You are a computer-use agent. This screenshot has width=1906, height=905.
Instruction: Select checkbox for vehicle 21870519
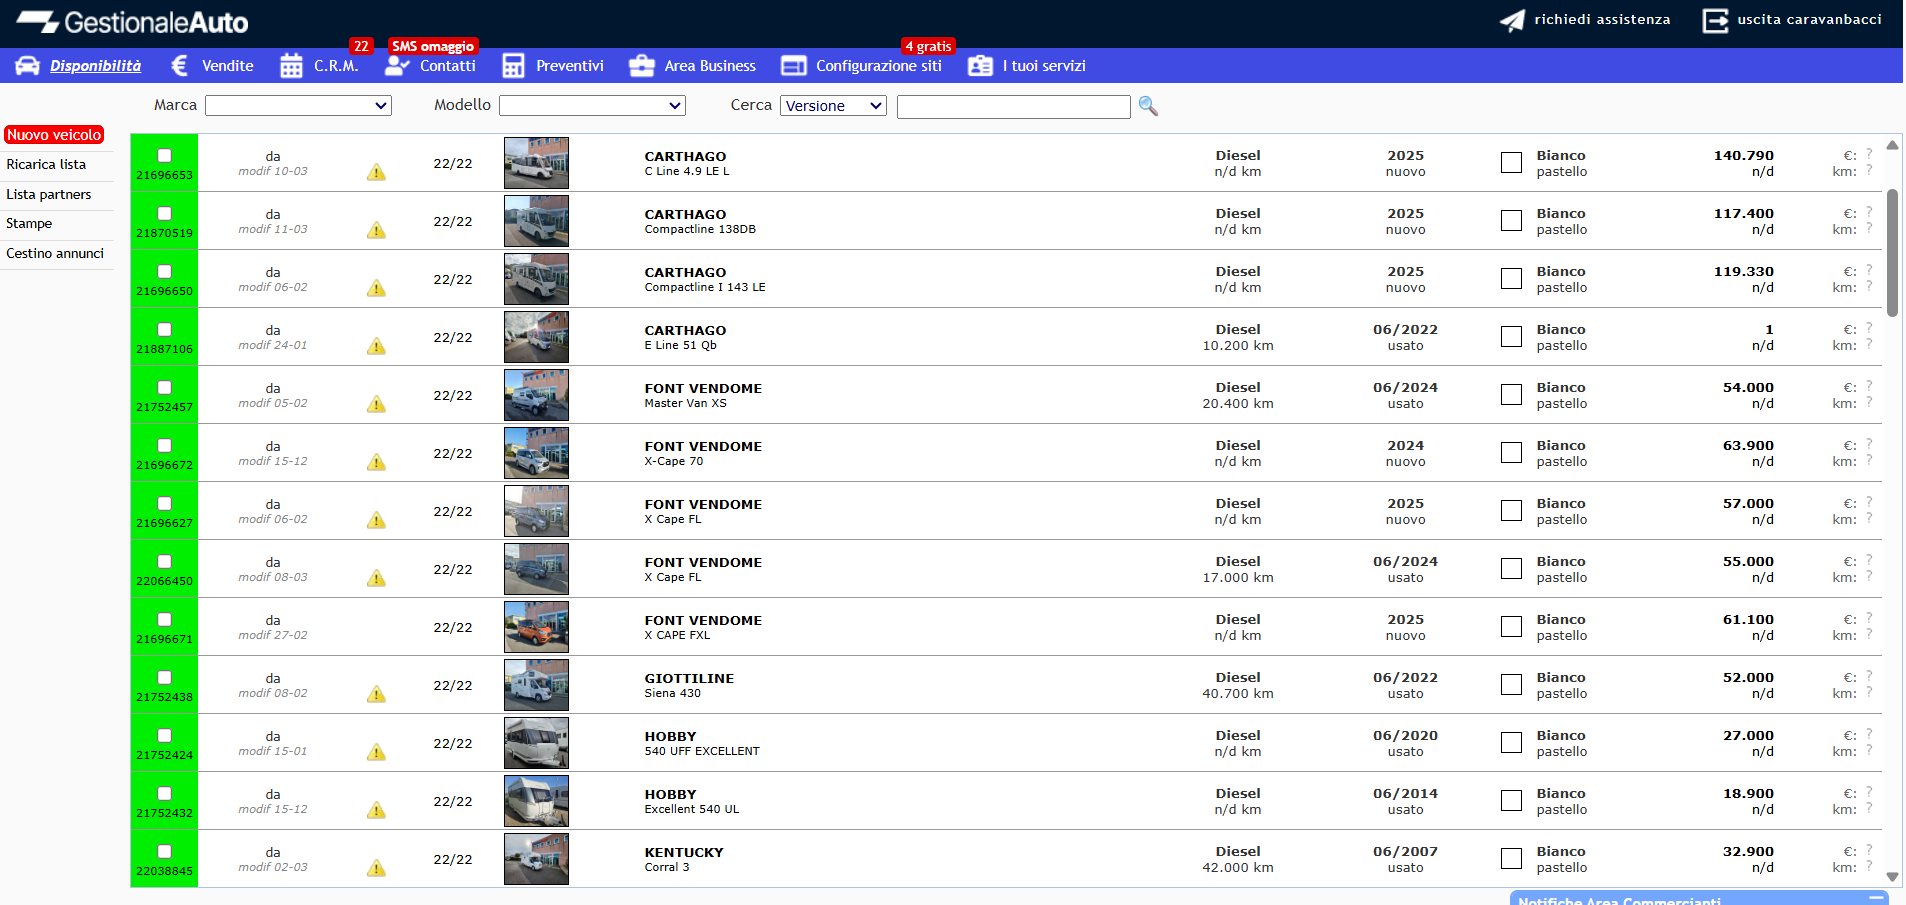164,213
